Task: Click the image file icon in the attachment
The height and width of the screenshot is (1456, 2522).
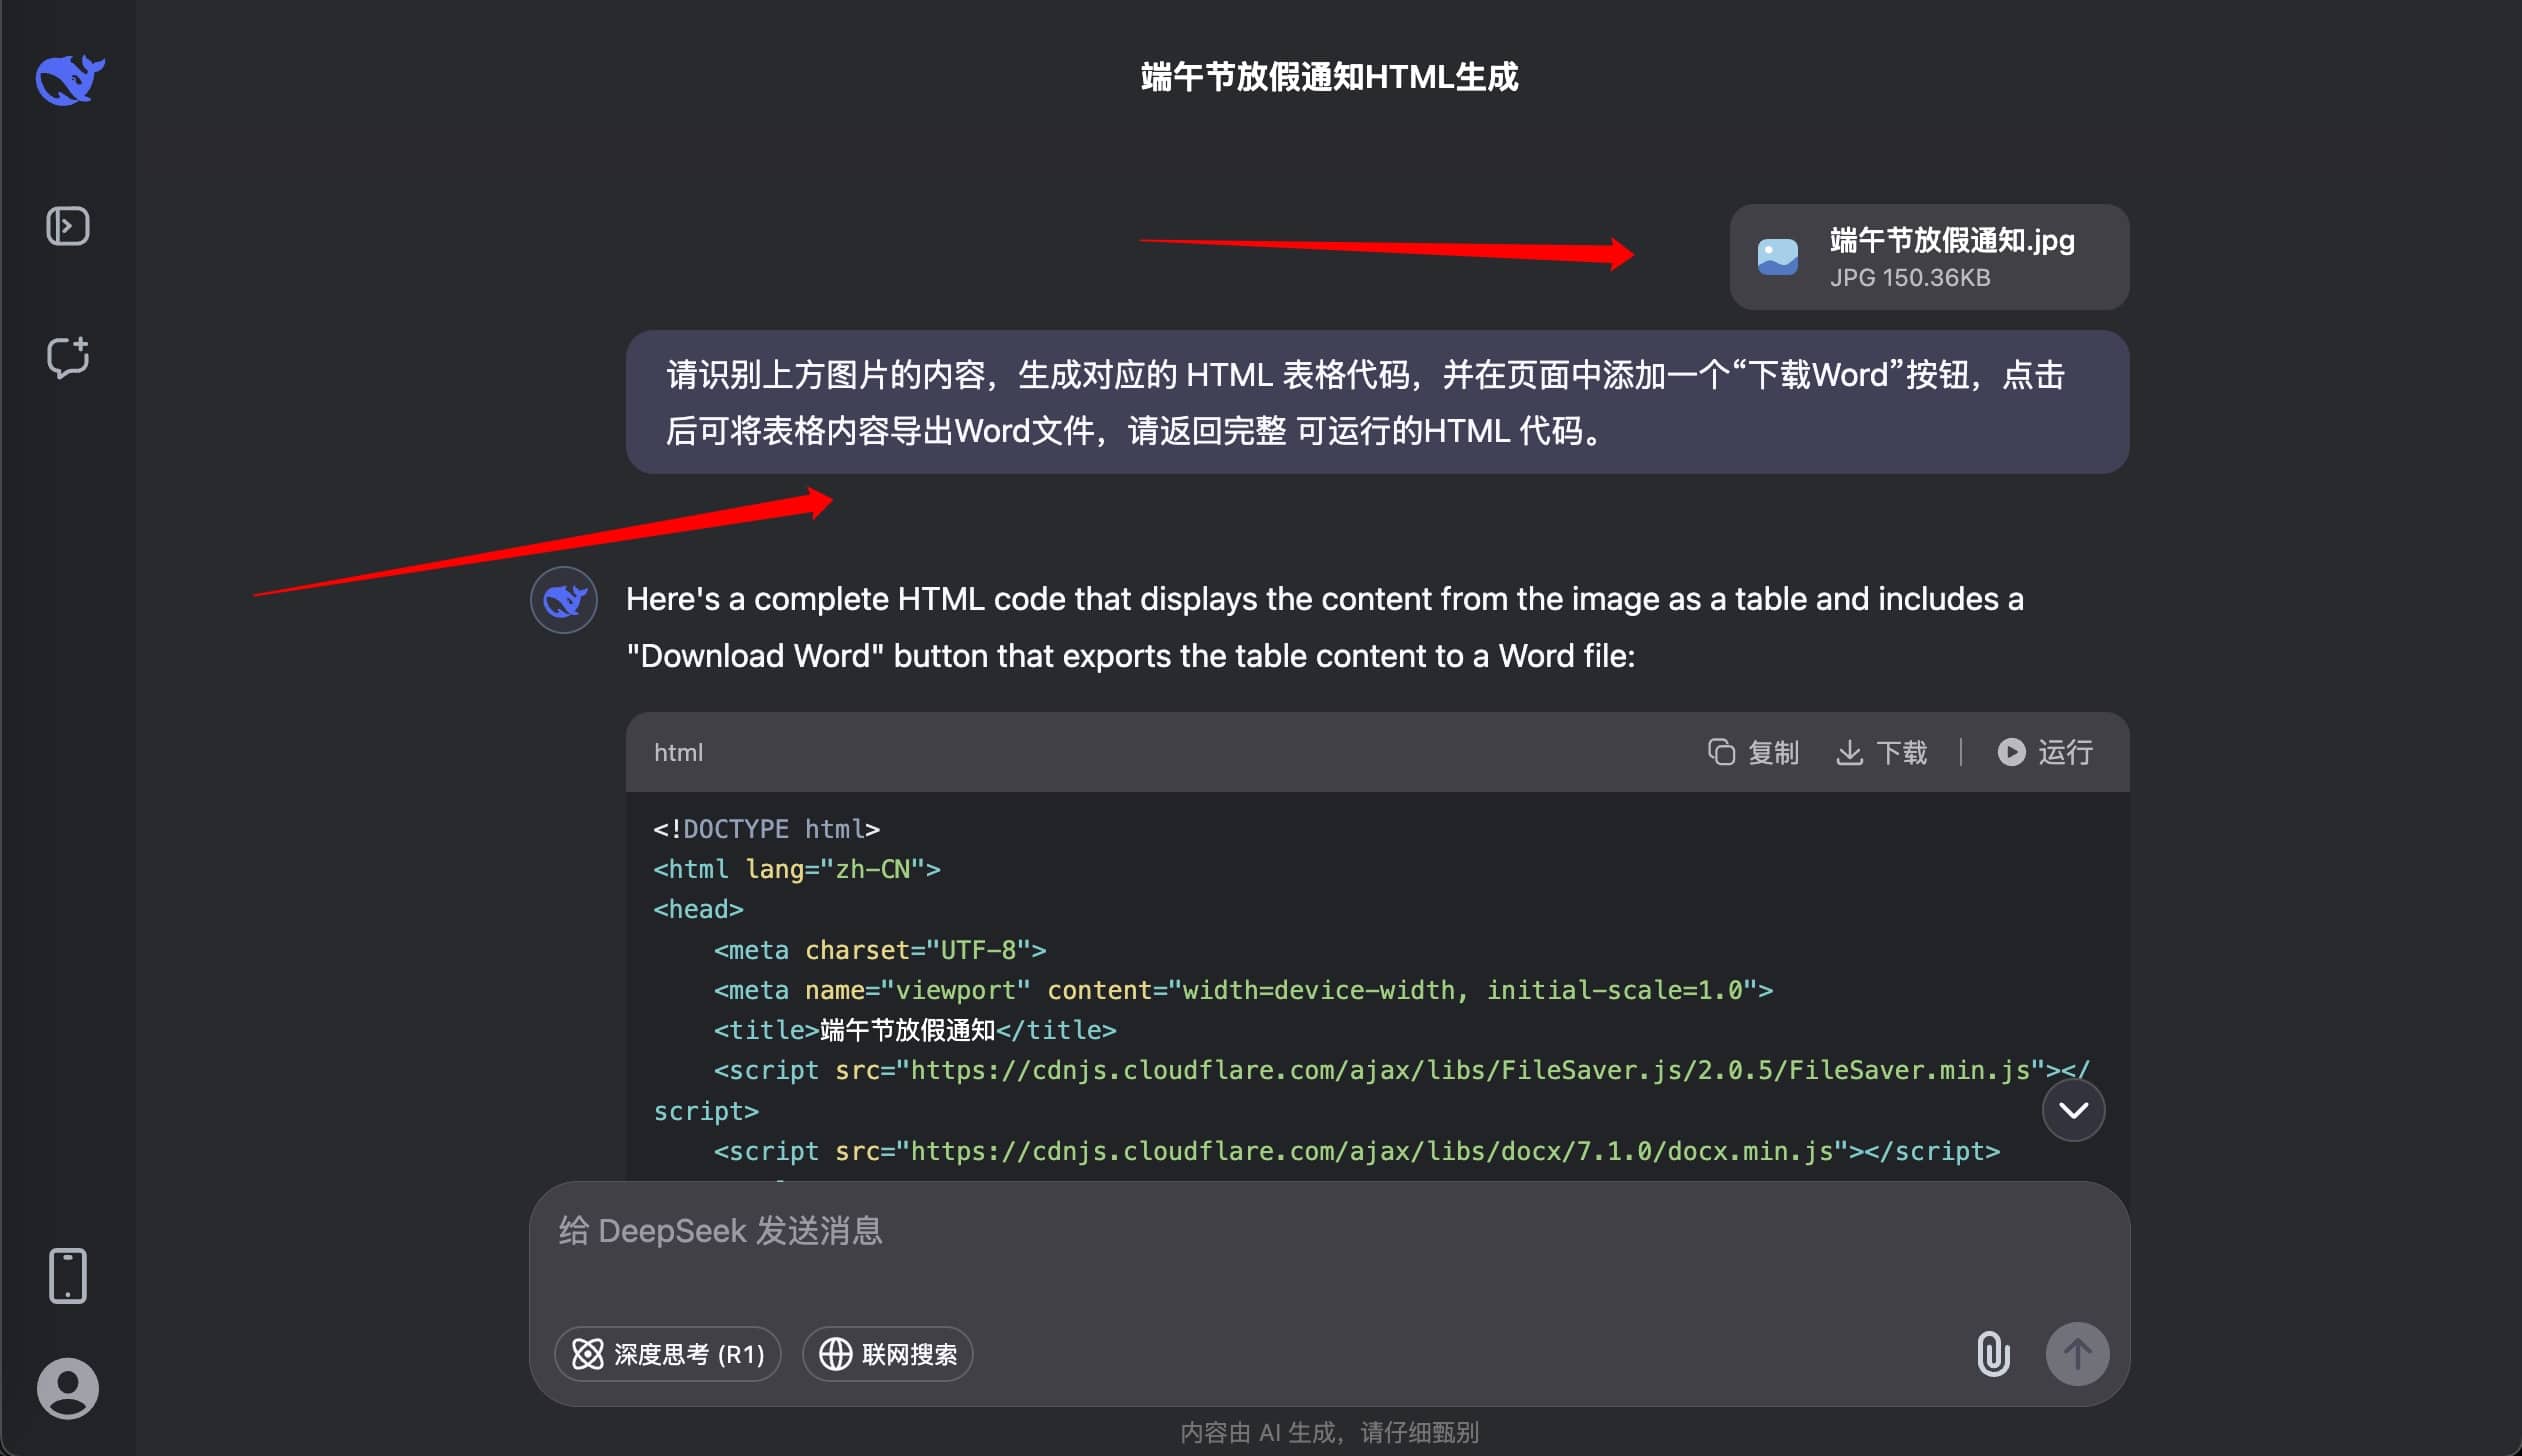Action: coord(1778,257)
